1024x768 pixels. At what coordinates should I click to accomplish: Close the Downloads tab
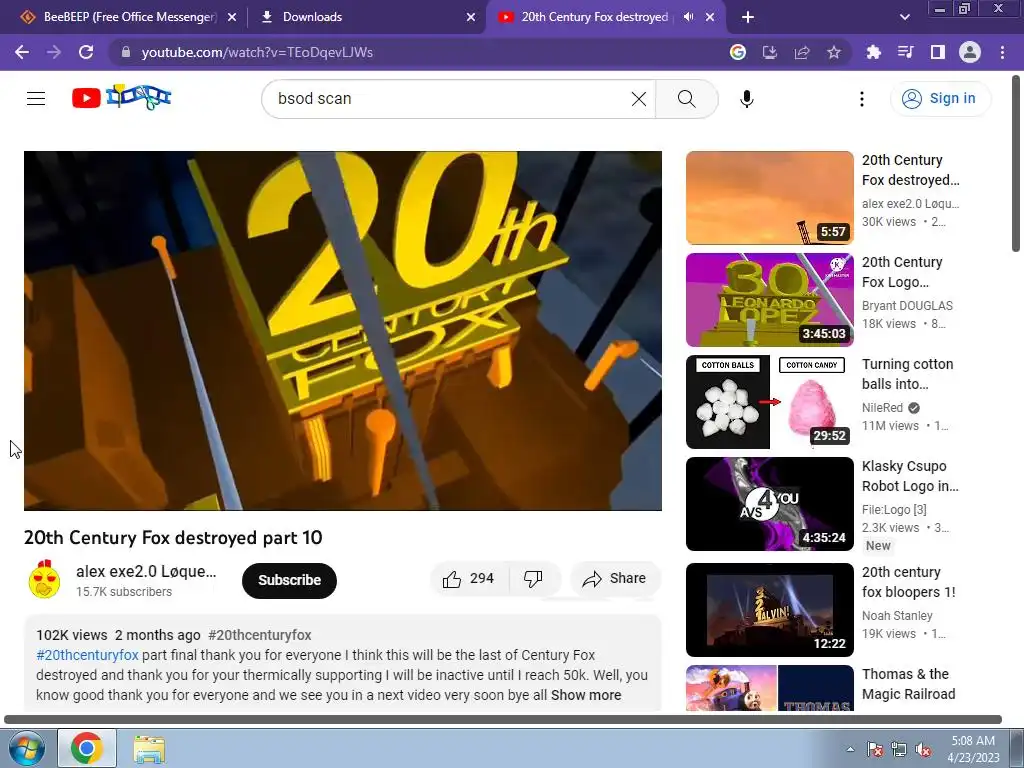coord(471,17)
